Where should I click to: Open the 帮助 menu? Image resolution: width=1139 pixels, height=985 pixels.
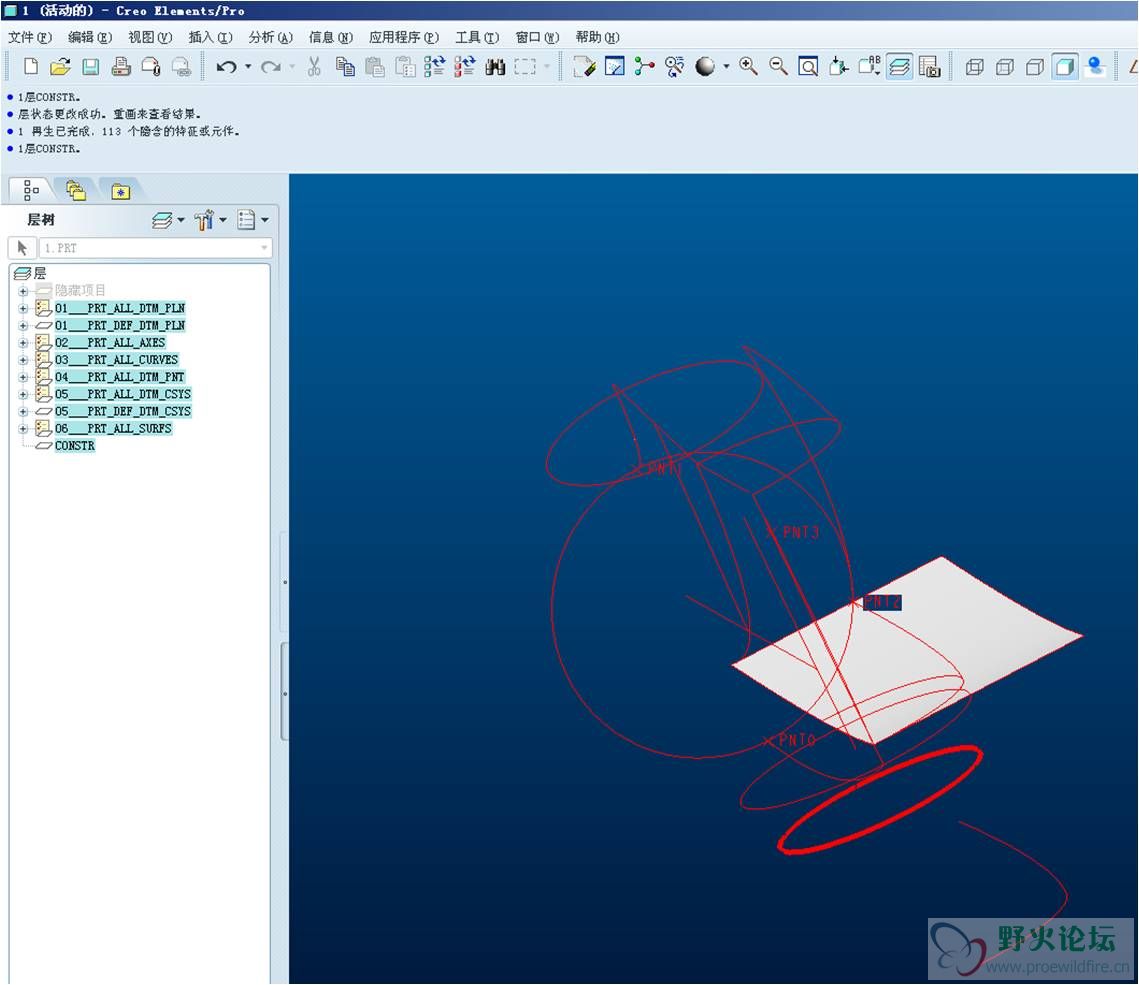(597, 37)
